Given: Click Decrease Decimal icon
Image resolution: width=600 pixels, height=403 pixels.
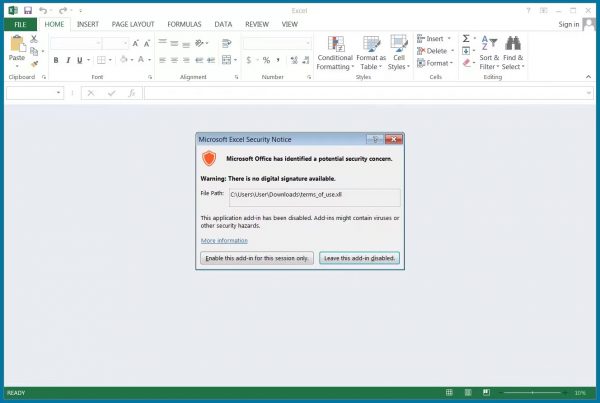Looking at the screenshot, I should click(x=306, y=60).
